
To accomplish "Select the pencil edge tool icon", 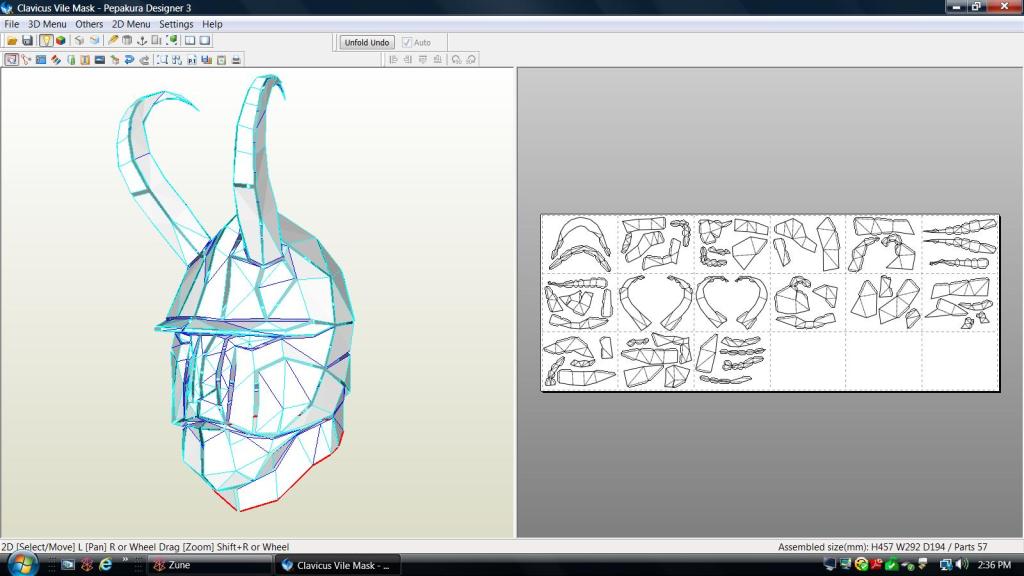I will (113, 40).
